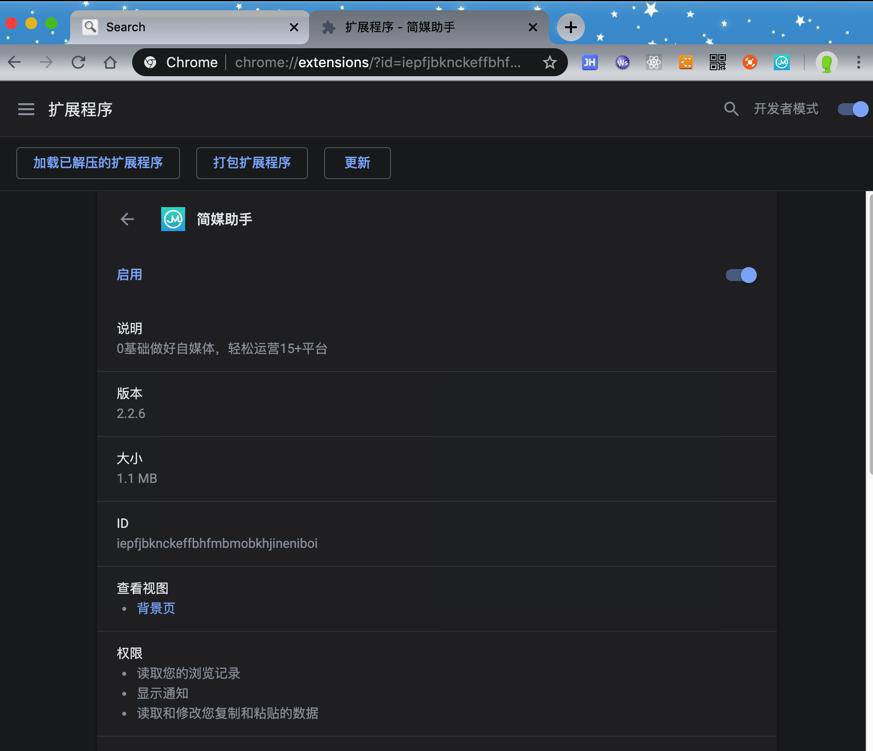Click permission 读取和修改您复制和粘贴的数据
The height and width of the screenshot is (751, 873).
point(228,713)
